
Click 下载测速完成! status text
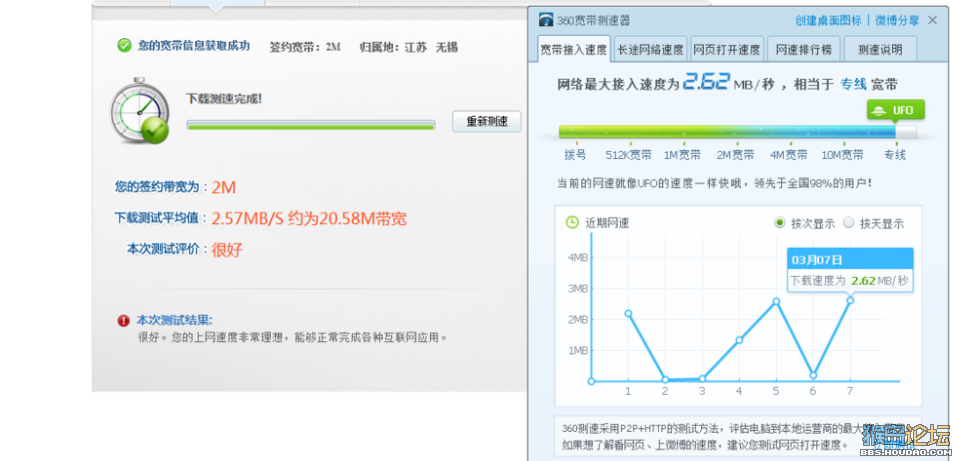point(224,98)
